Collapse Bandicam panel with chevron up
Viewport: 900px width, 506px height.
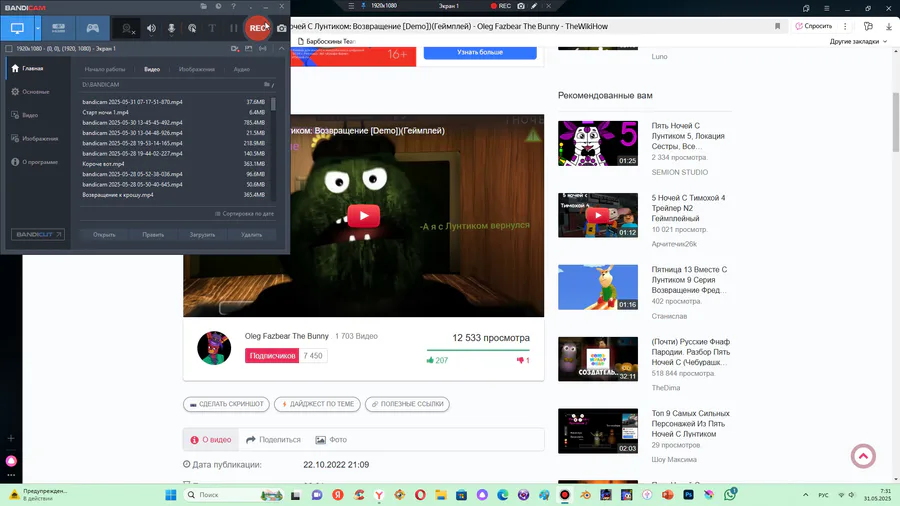[x=281, y=49]
